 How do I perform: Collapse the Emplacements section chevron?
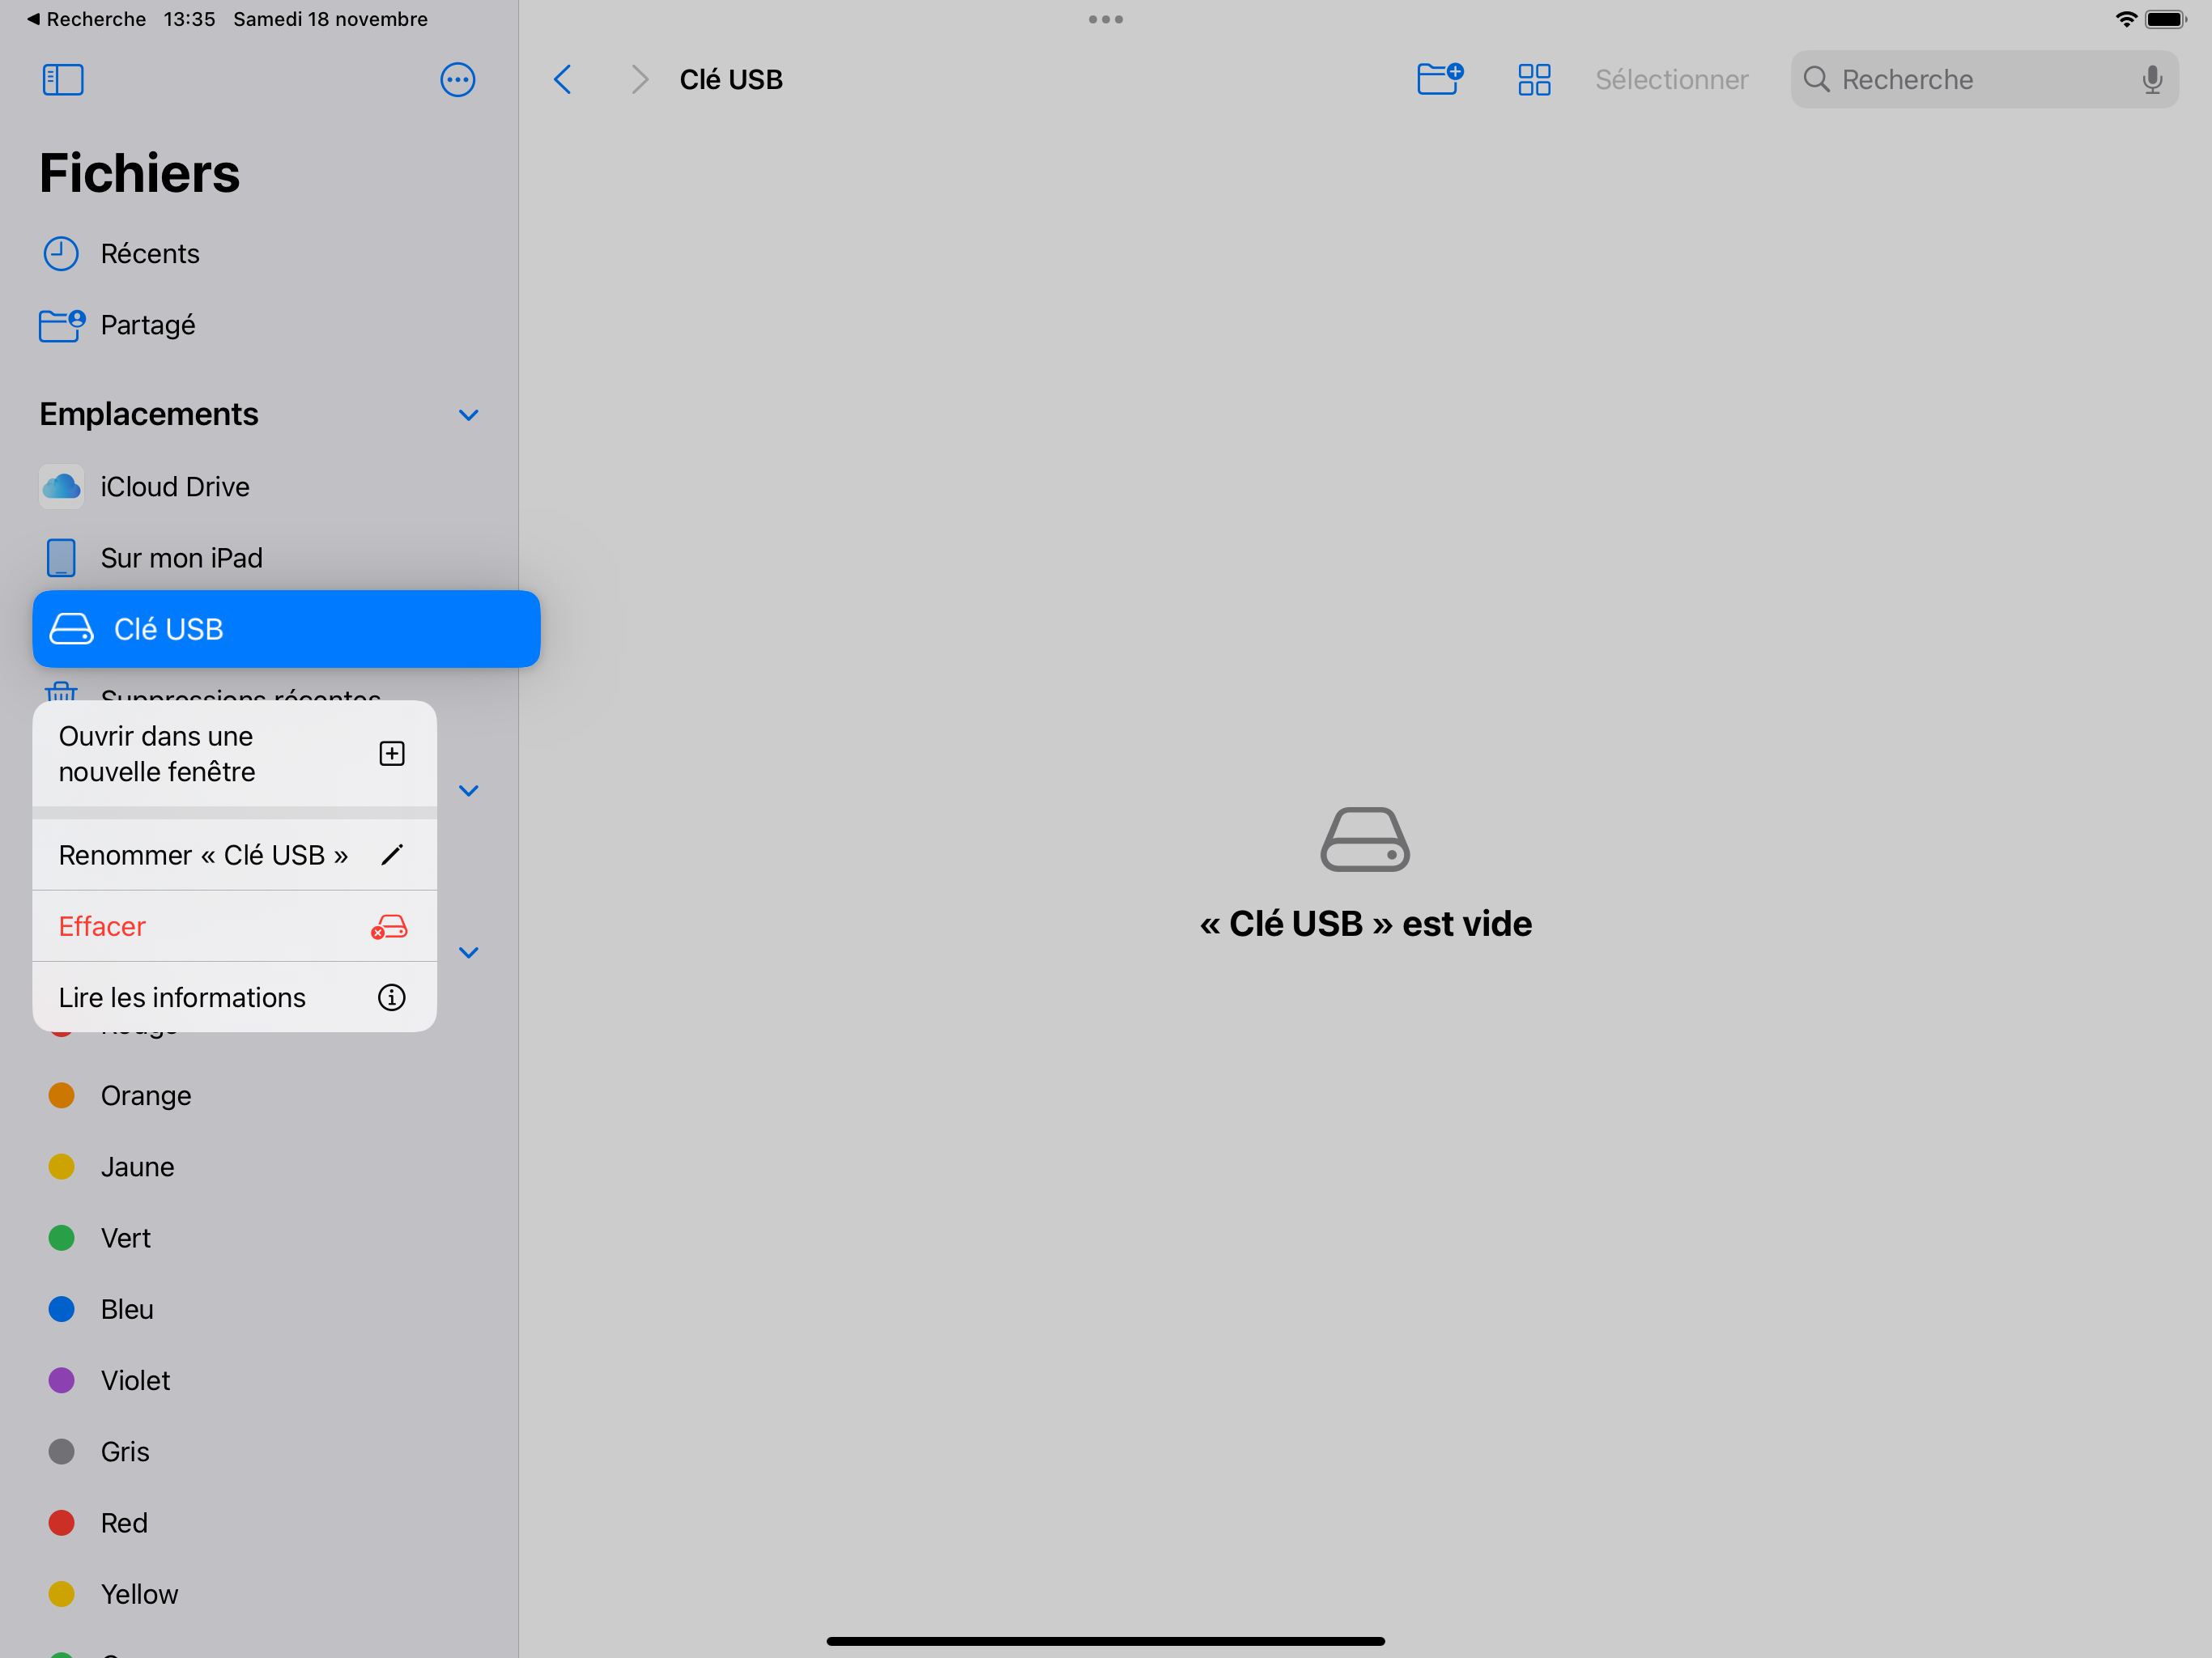[468, 415]
